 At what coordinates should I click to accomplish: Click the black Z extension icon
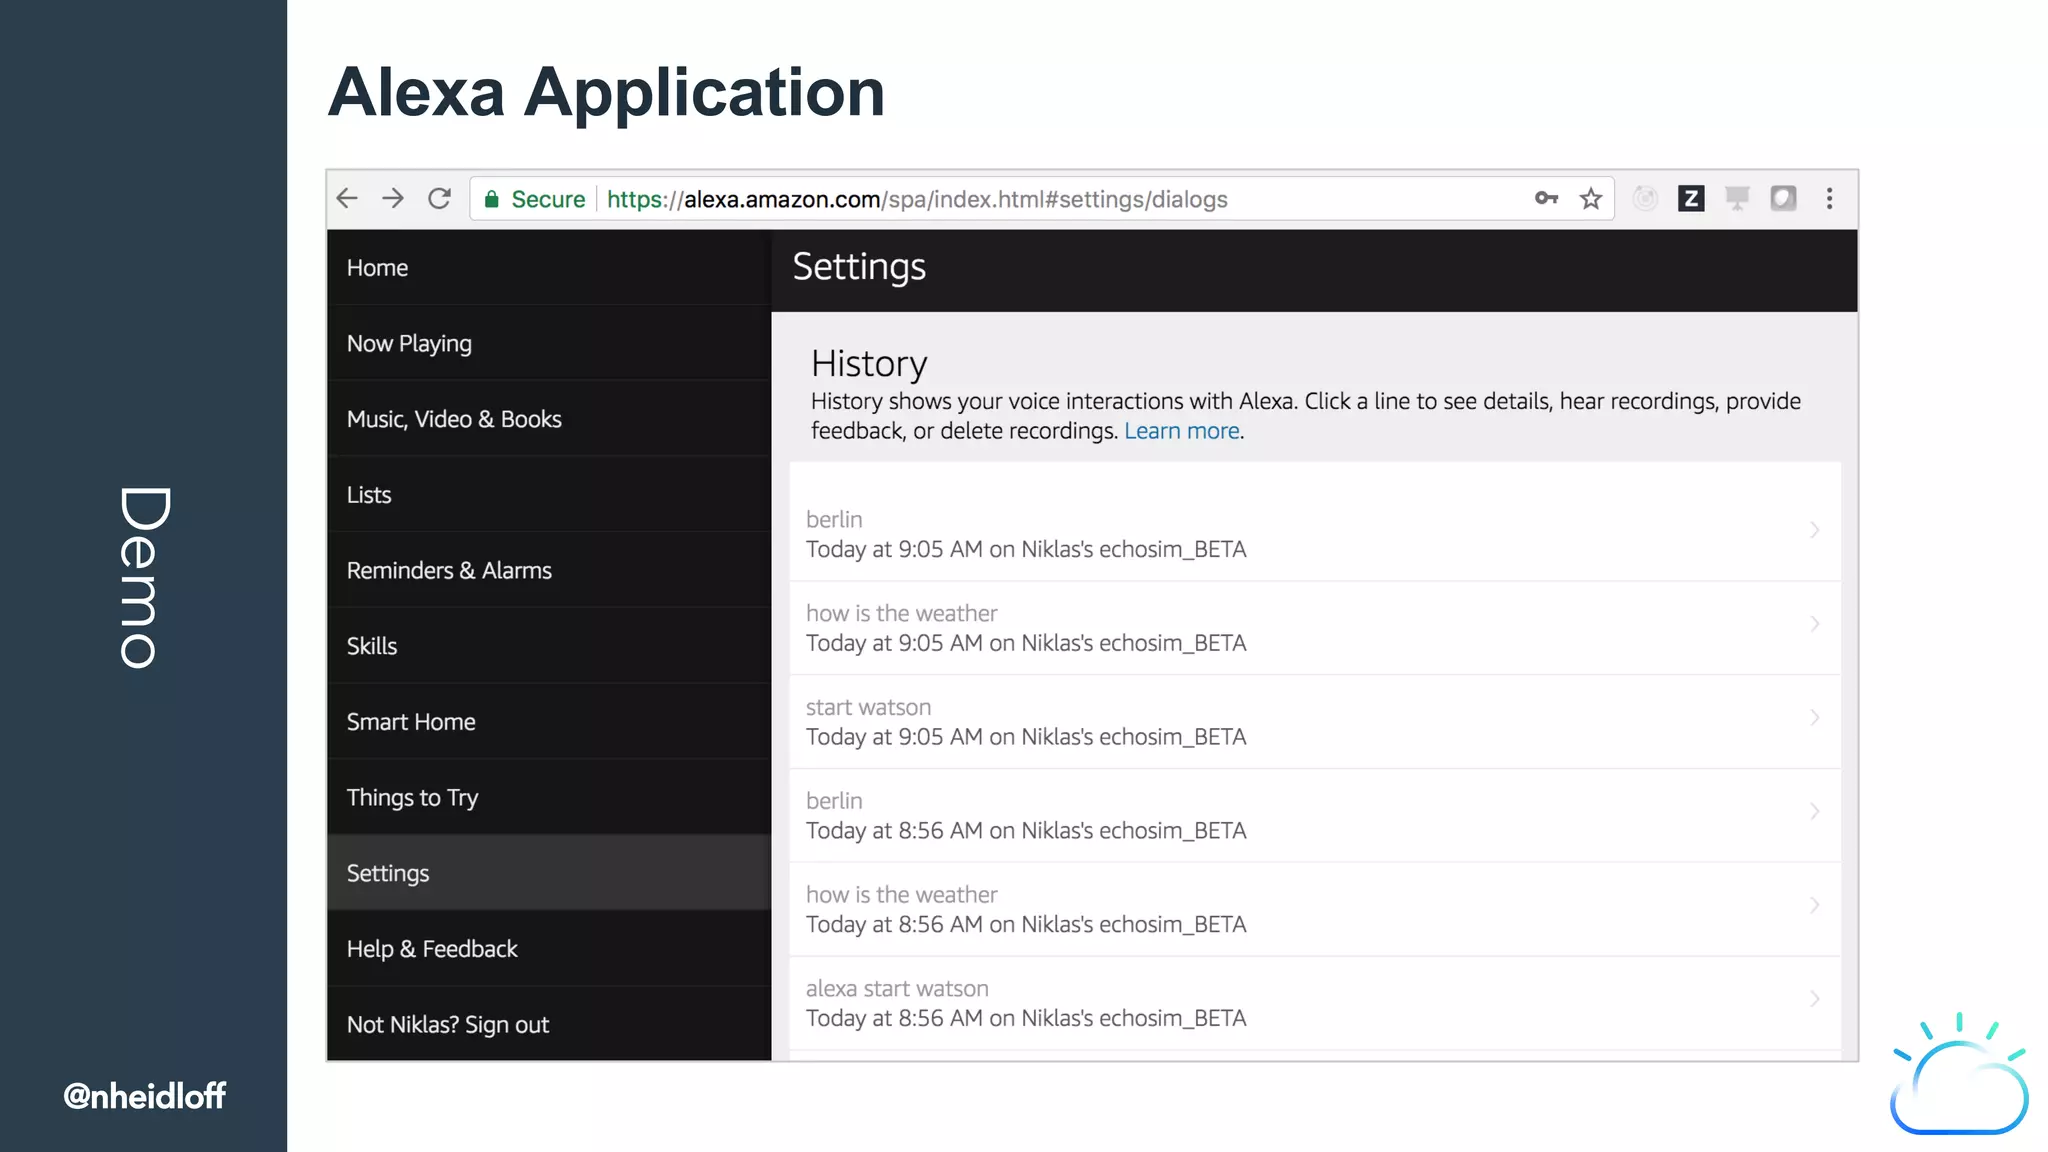(1691, 199)
